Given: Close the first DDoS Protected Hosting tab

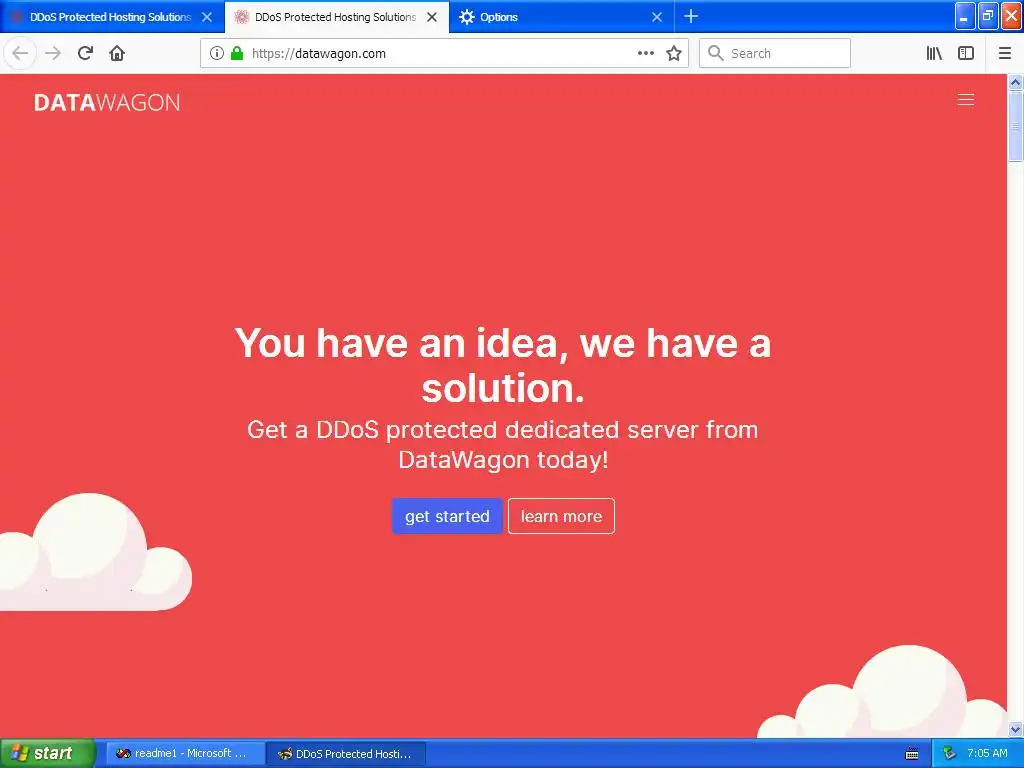Looking at the screenshot, I should tap(207, 17).
